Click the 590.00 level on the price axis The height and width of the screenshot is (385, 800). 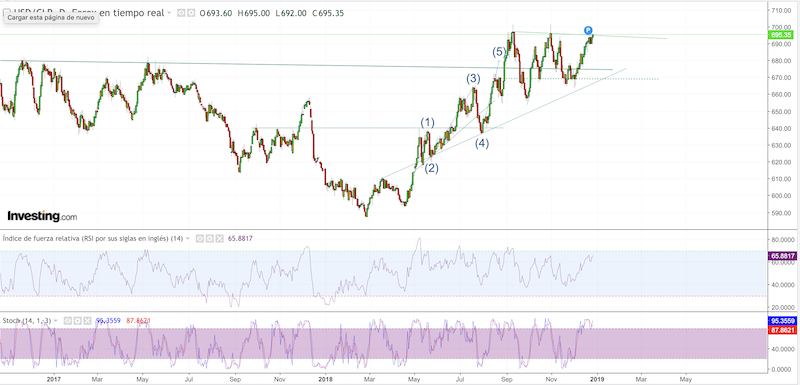click(781, 213)
